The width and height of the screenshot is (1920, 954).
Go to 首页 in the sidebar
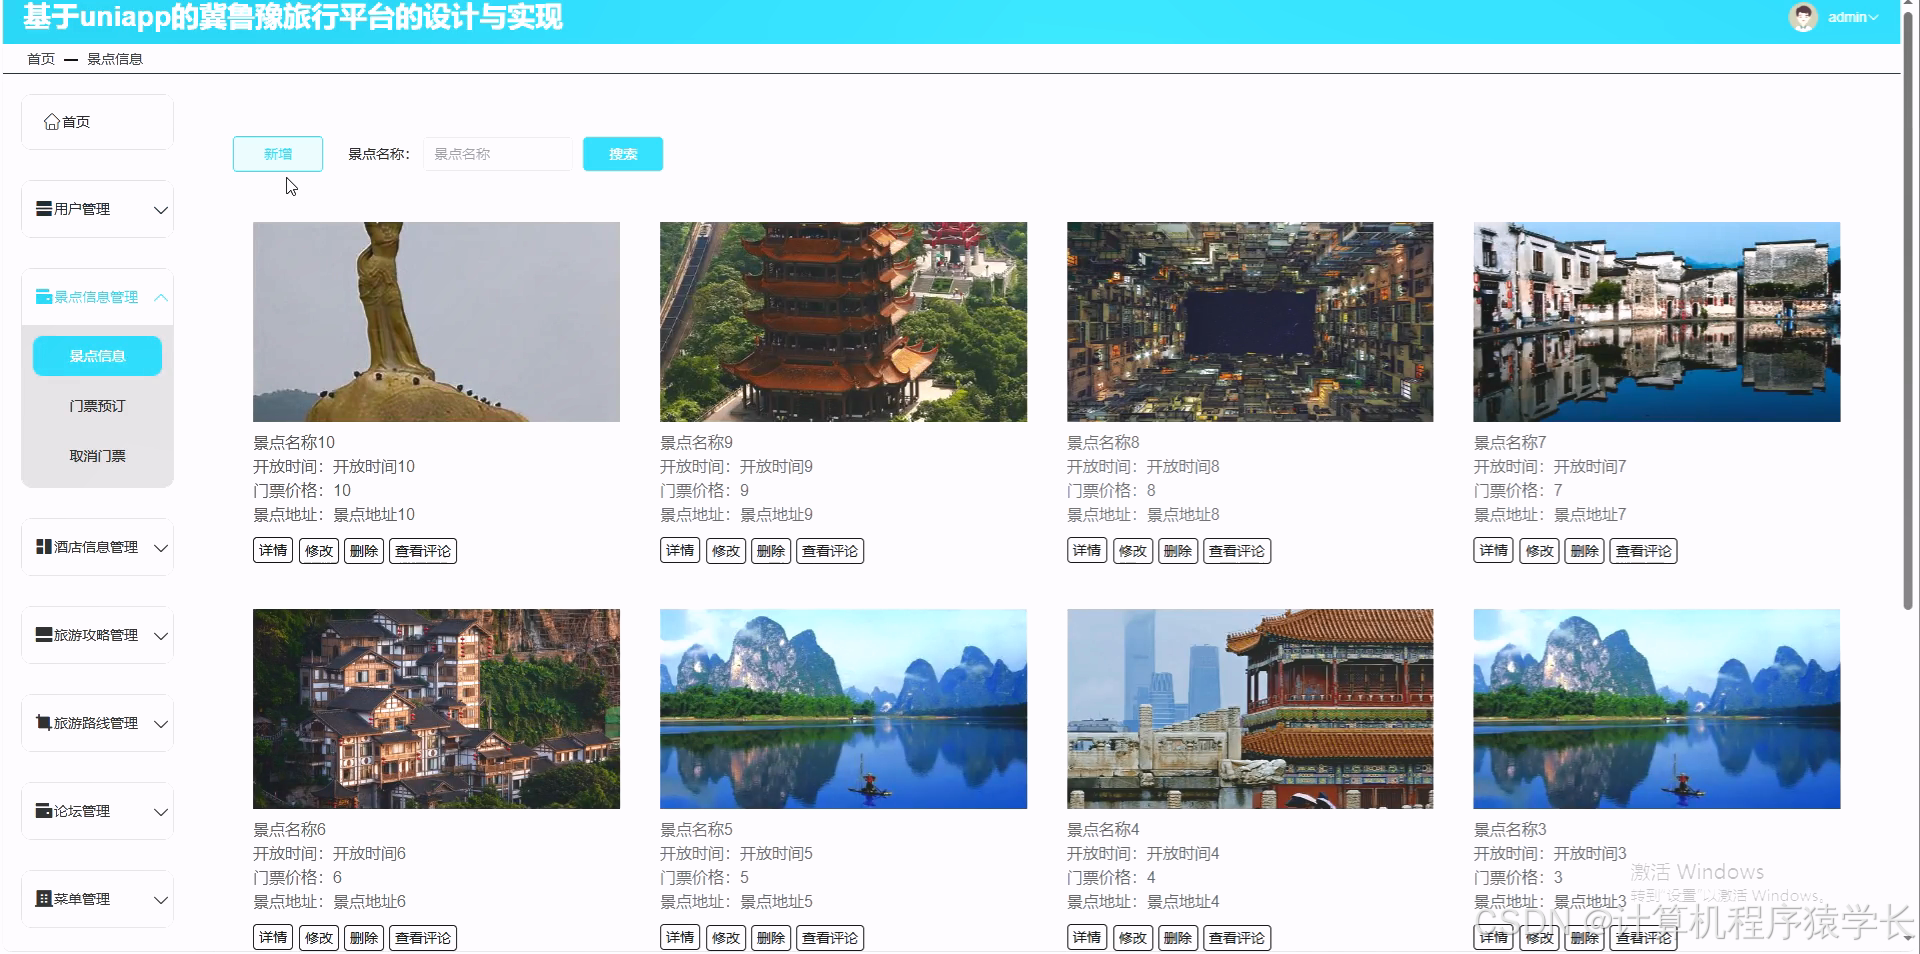97,122
